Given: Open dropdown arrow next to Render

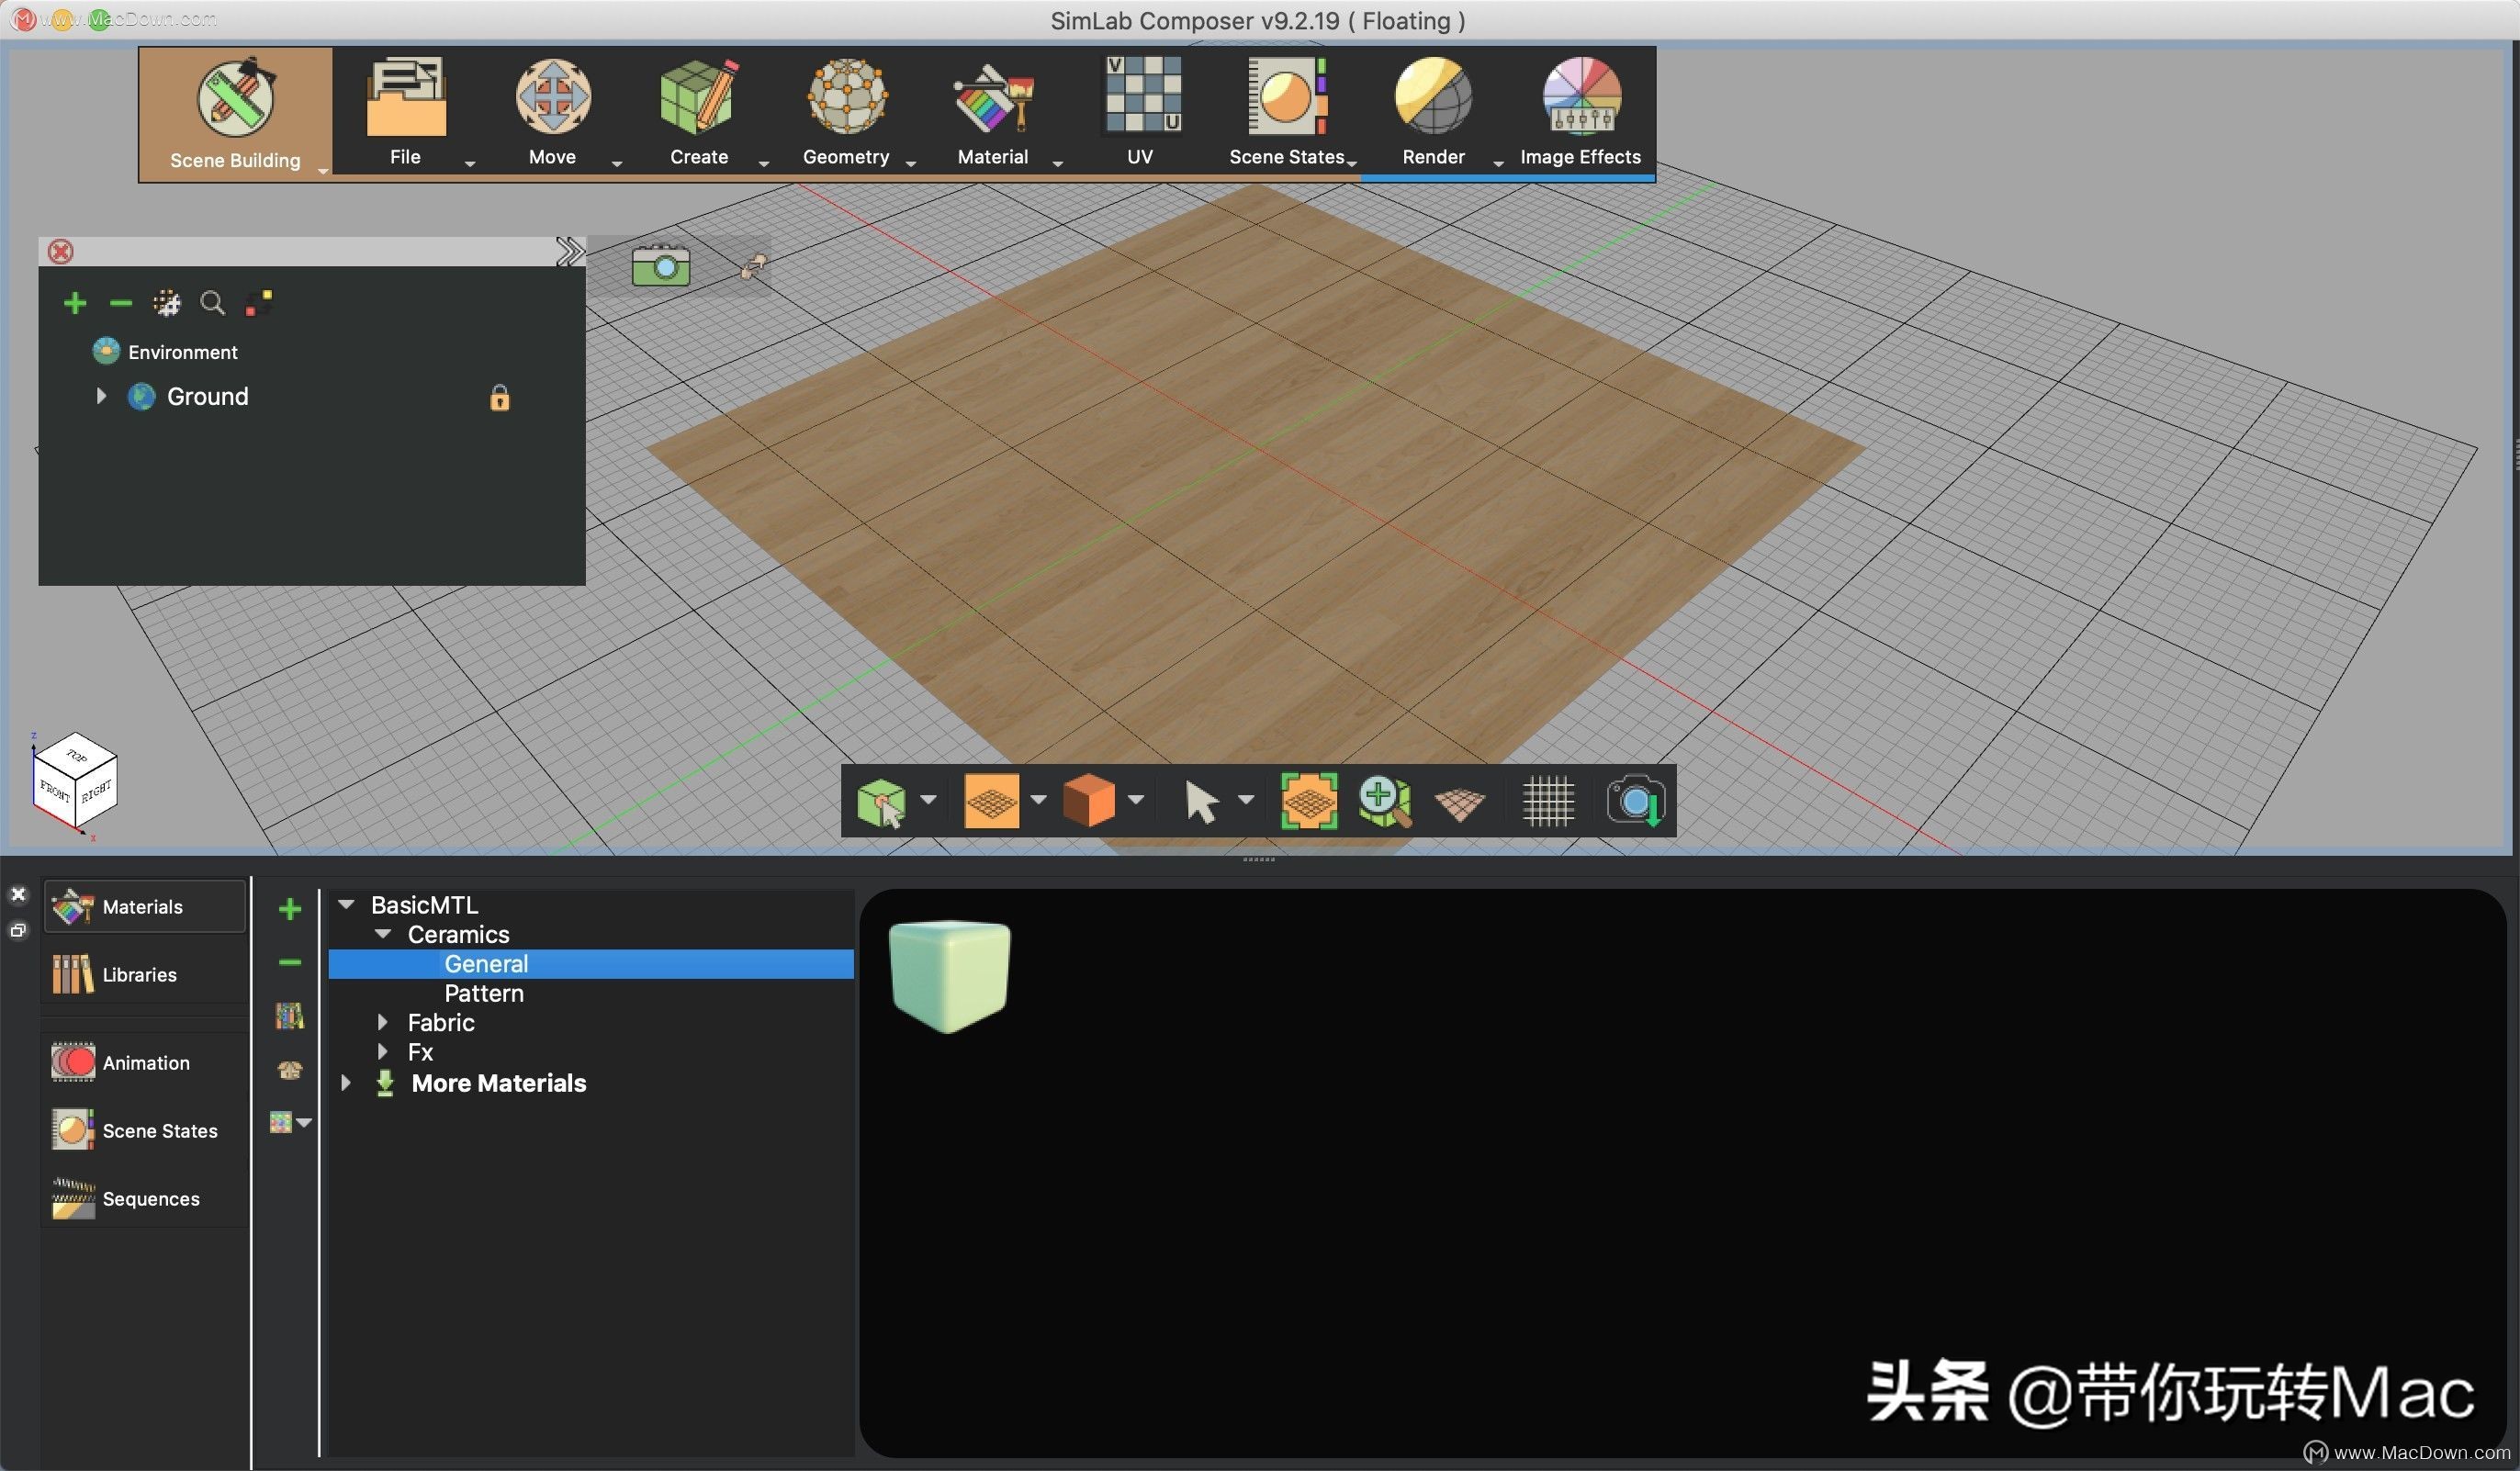Looking at the screenshot, I should 1498,163.
